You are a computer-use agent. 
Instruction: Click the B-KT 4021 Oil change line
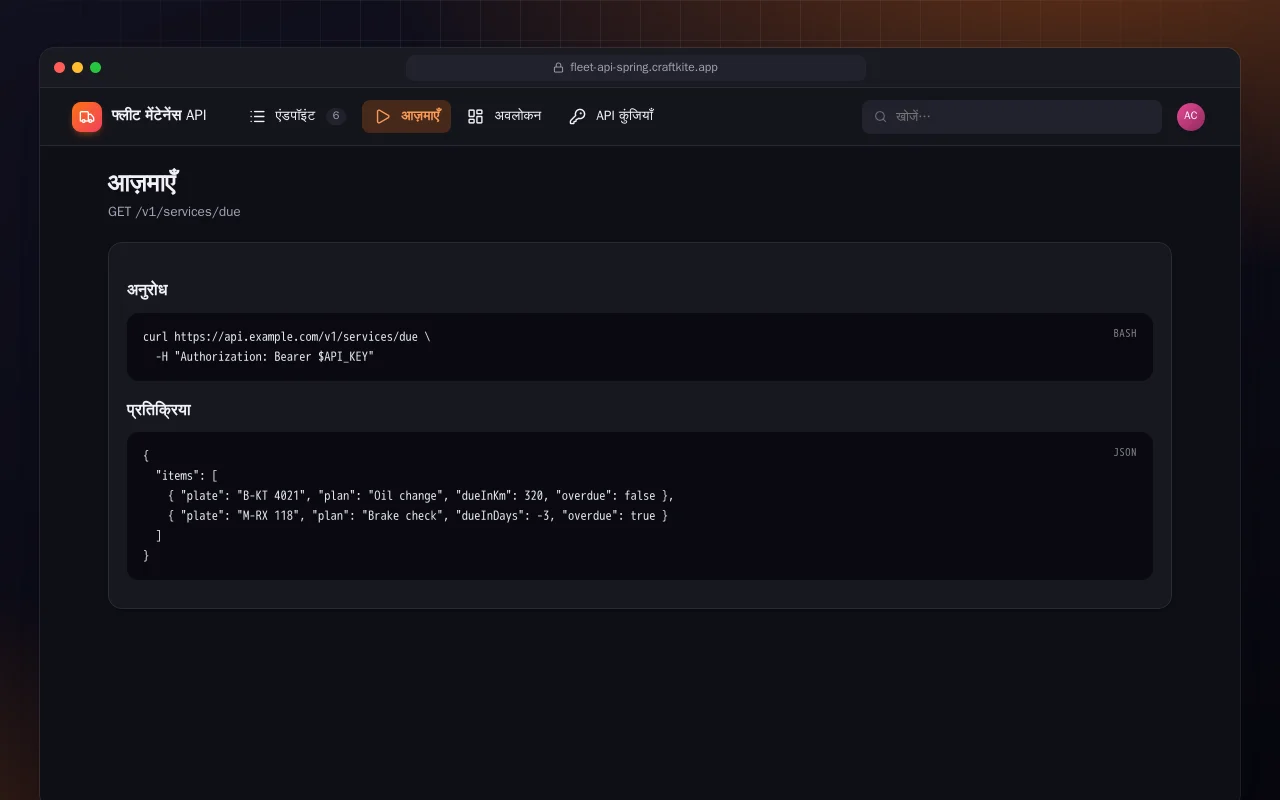pyautogui.click(x=421, y=496)
